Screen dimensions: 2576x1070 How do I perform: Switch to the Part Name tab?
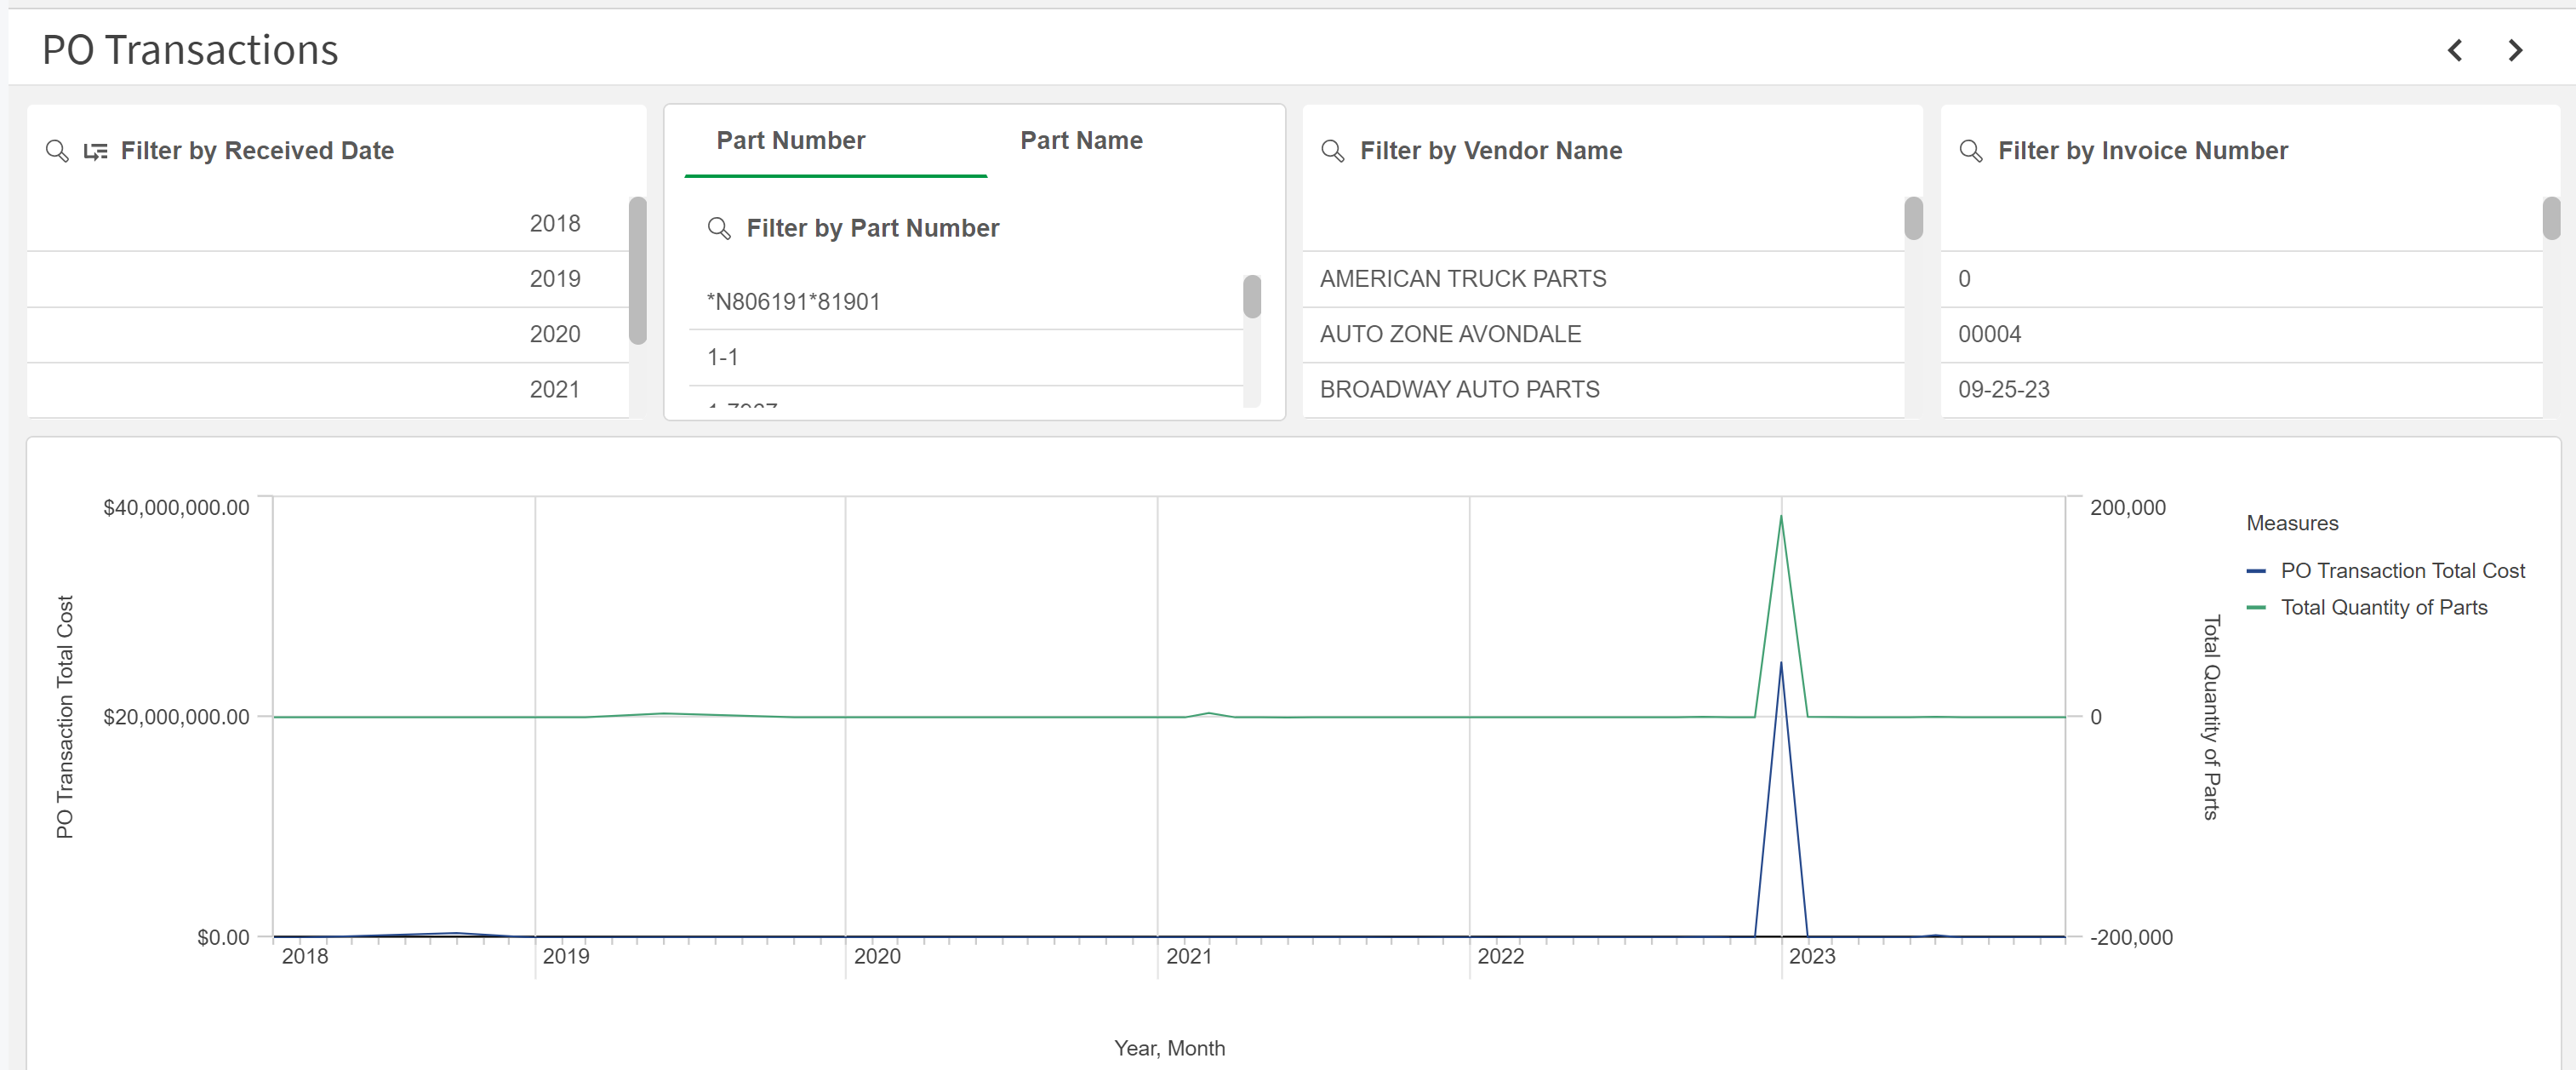click(x=1080, y=141)
